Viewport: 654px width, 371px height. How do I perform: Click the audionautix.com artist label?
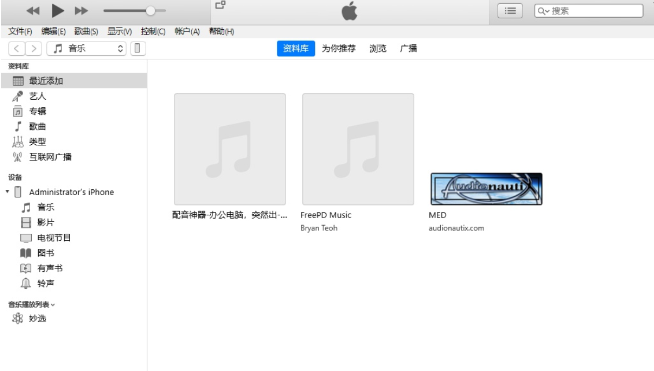(456, 228)
